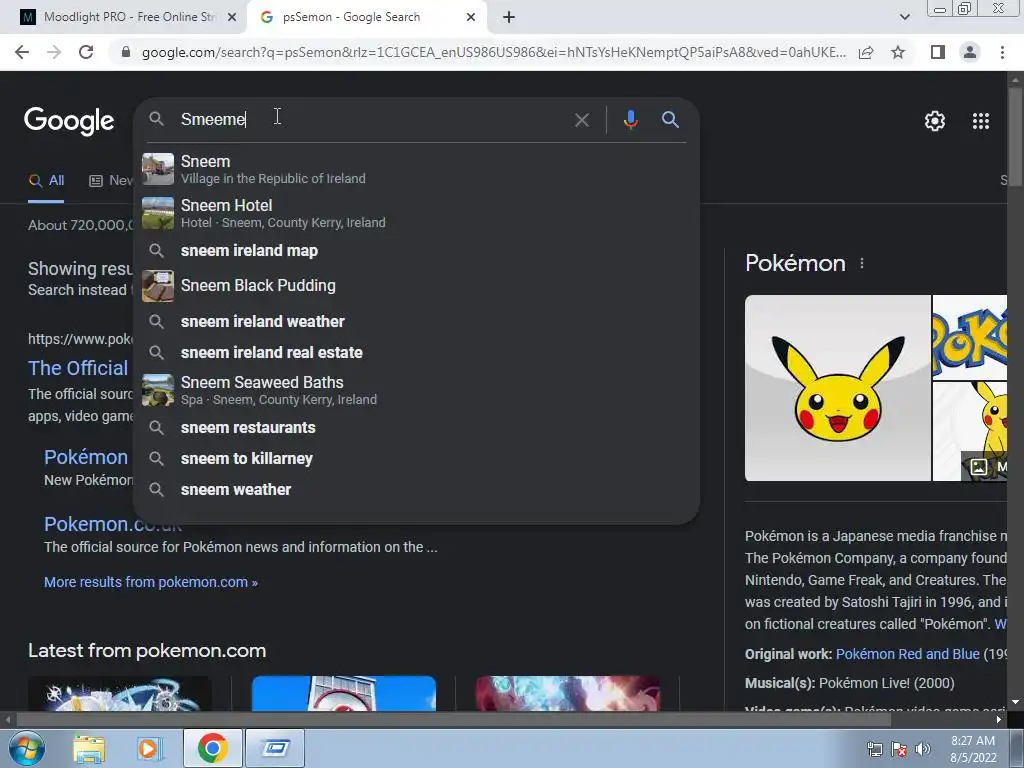Choose Sneem Black Pudding suggestion

point(416,286)
